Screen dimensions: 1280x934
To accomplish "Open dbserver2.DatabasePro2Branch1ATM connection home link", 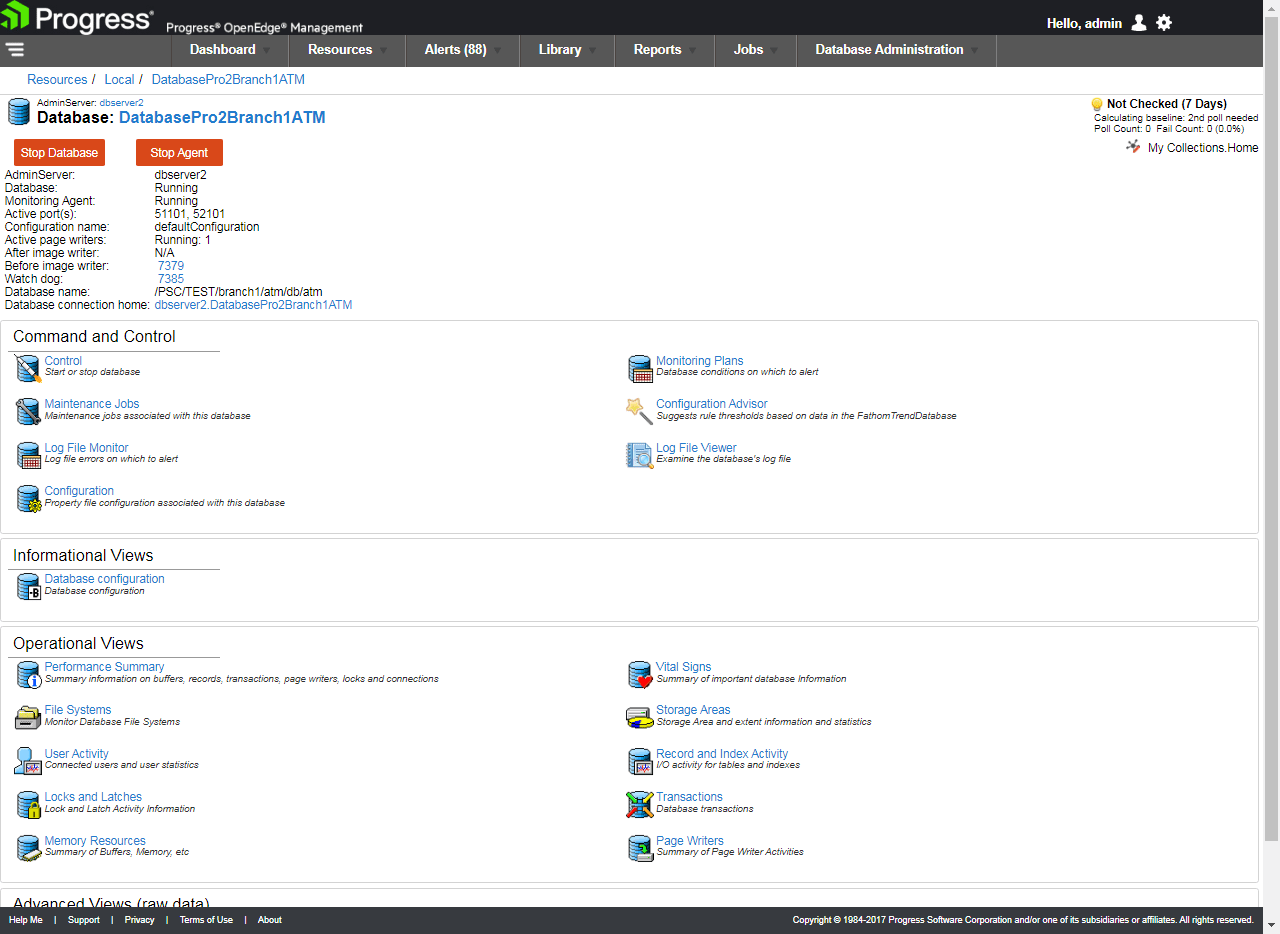I will [253, 305].
